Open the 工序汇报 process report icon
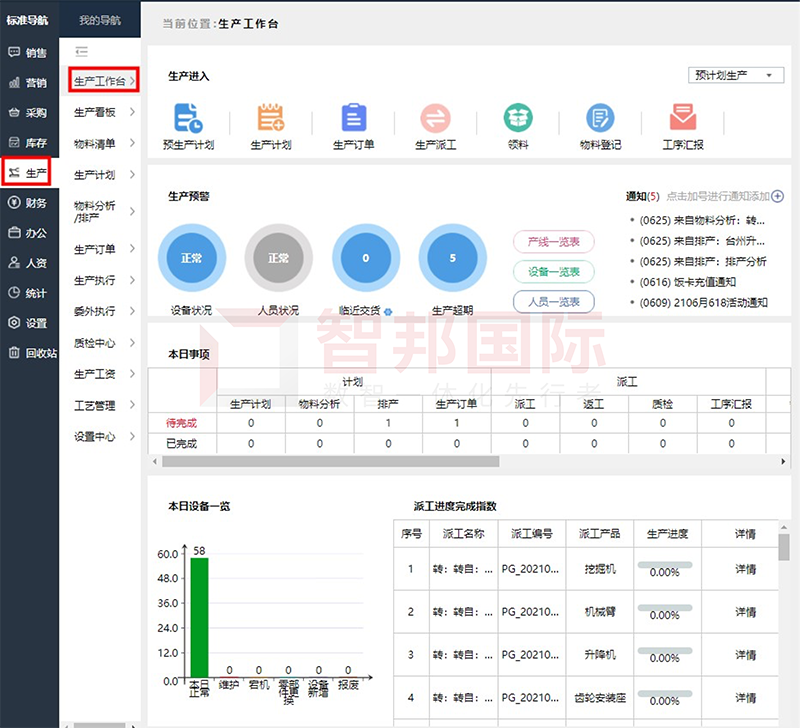800x728 pixels. pos(683,120)
